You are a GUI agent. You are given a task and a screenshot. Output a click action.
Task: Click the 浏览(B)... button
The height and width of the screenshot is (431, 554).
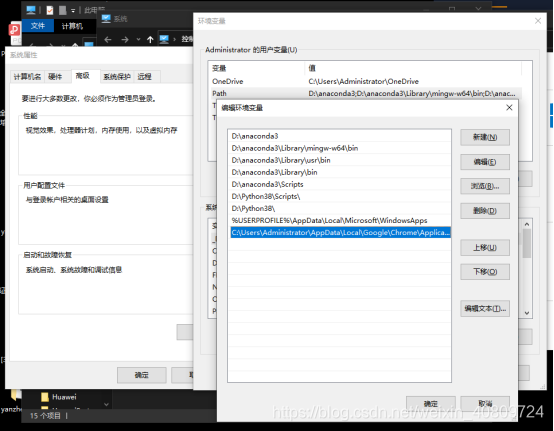click(x=485, y=186)
